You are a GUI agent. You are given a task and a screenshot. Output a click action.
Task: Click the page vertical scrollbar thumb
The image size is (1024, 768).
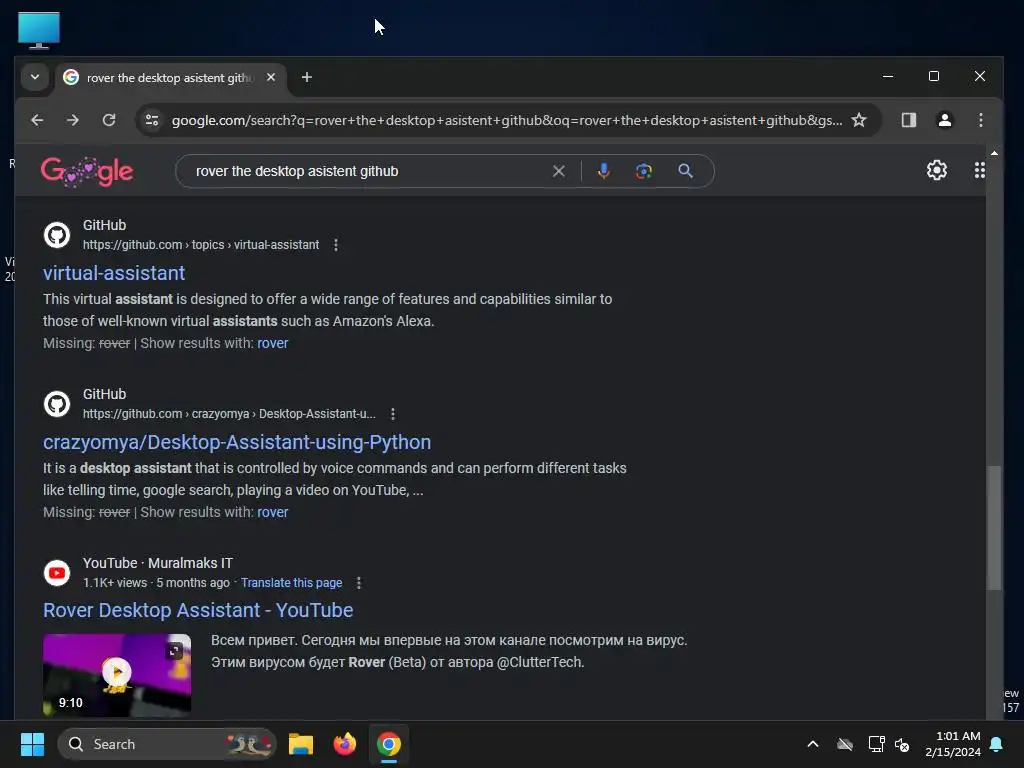click(x=994, y=528)
